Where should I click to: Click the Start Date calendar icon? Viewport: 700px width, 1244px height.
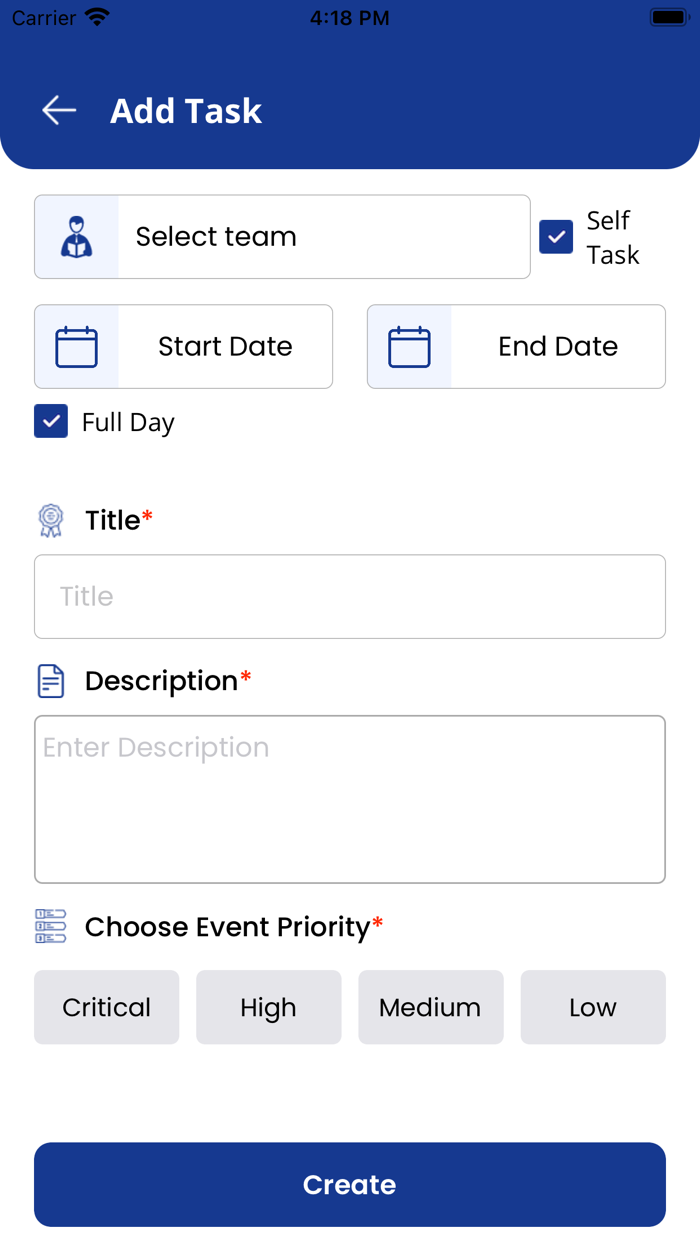(77, 347)
